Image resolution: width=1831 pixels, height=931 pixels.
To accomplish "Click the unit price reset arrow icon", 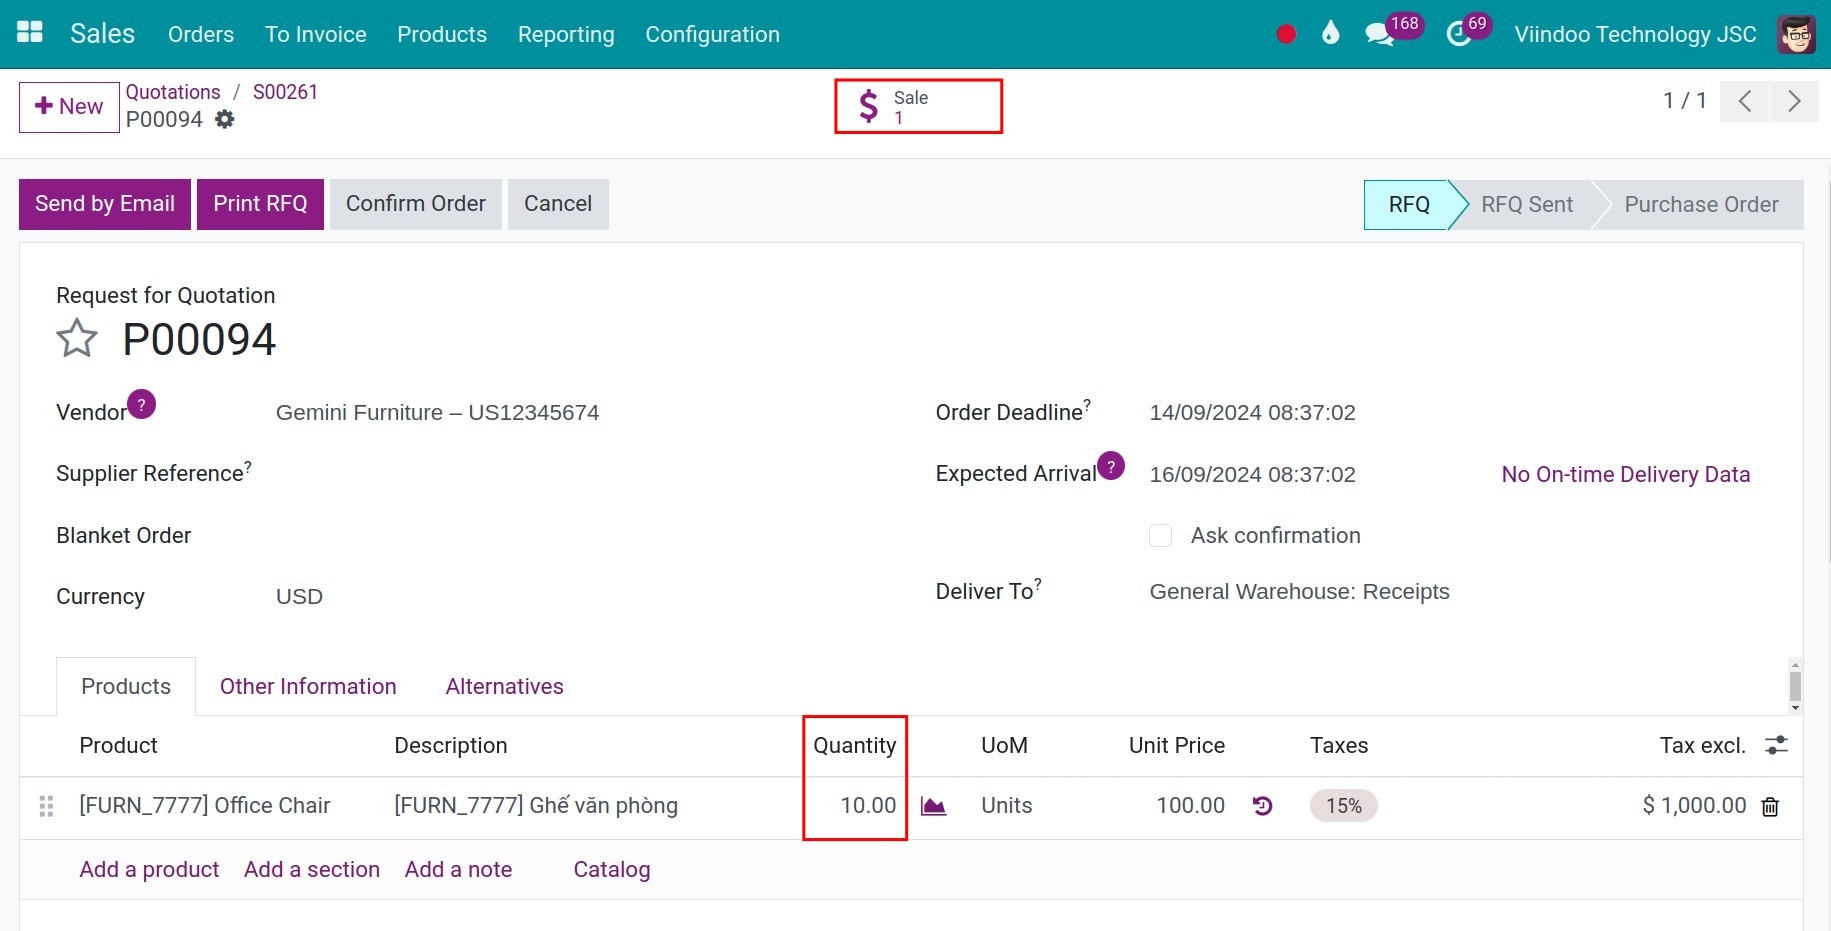I will coord(1262,806).
